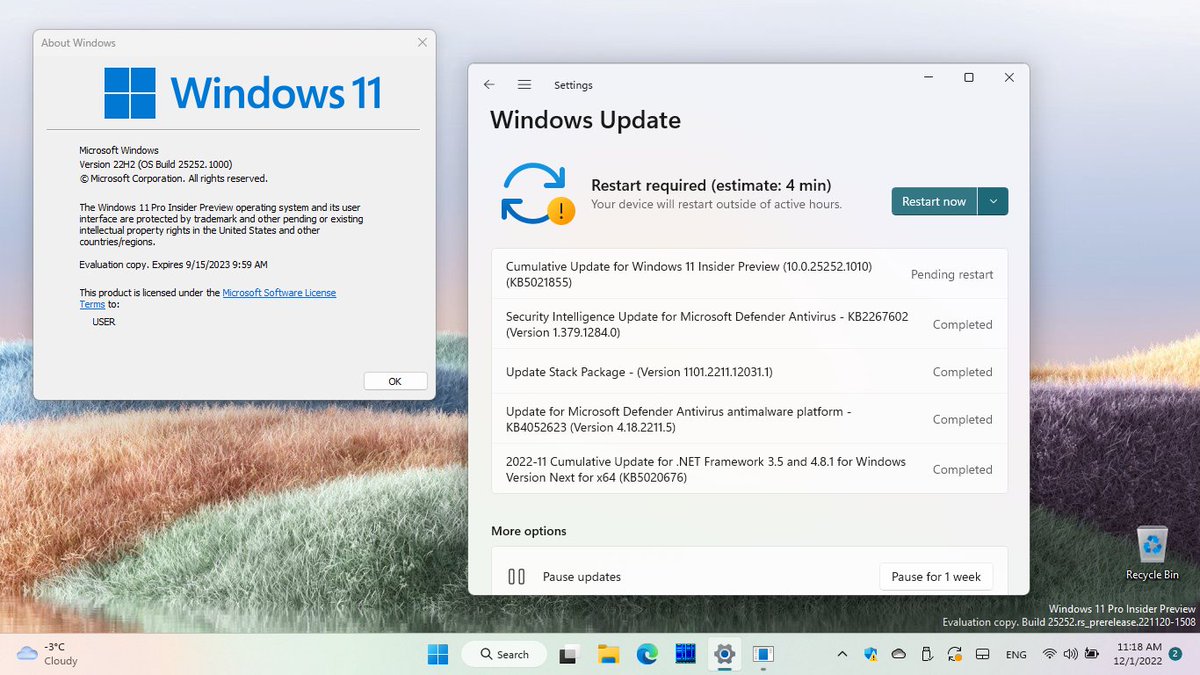Click the volume speaker tray icon
Screen dimensions: 1200x675
(1070, 654)
